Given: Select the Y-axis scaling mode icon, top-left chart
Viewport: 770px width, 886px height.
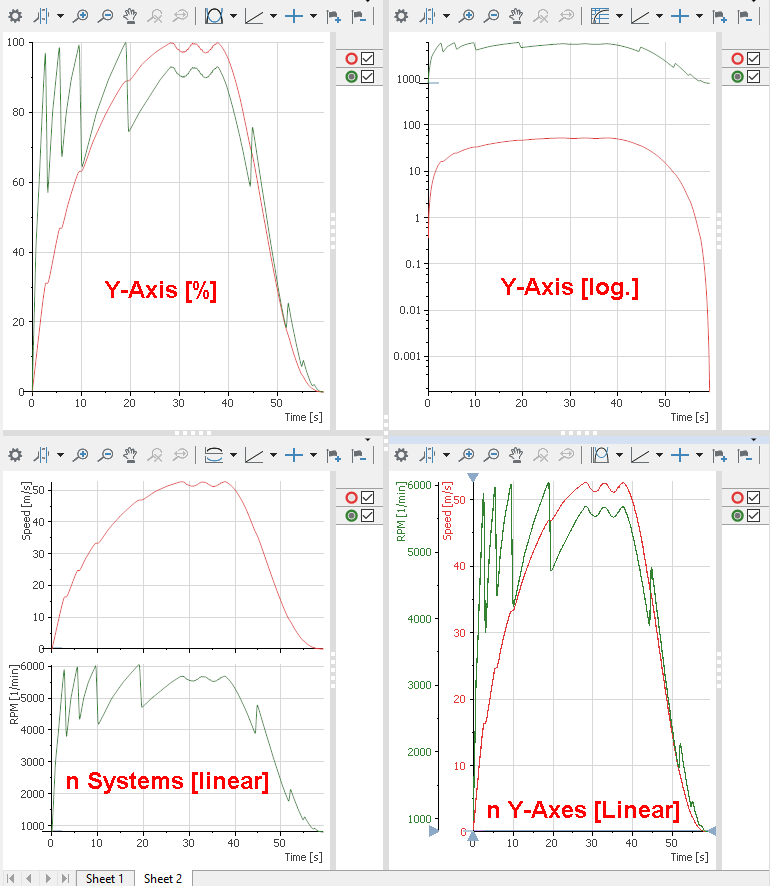Looking at the screenshot, I should (x=213, y=16).
